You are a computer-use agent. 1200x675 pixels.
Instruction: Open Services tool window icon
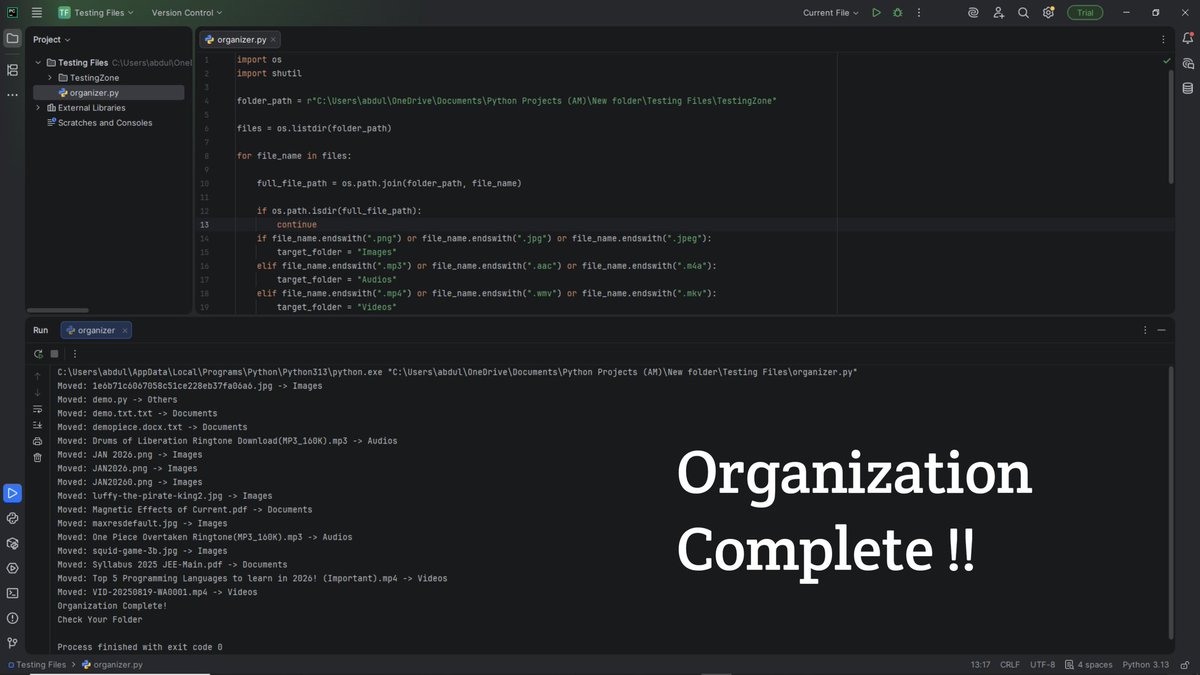click(x=12, y=567)
